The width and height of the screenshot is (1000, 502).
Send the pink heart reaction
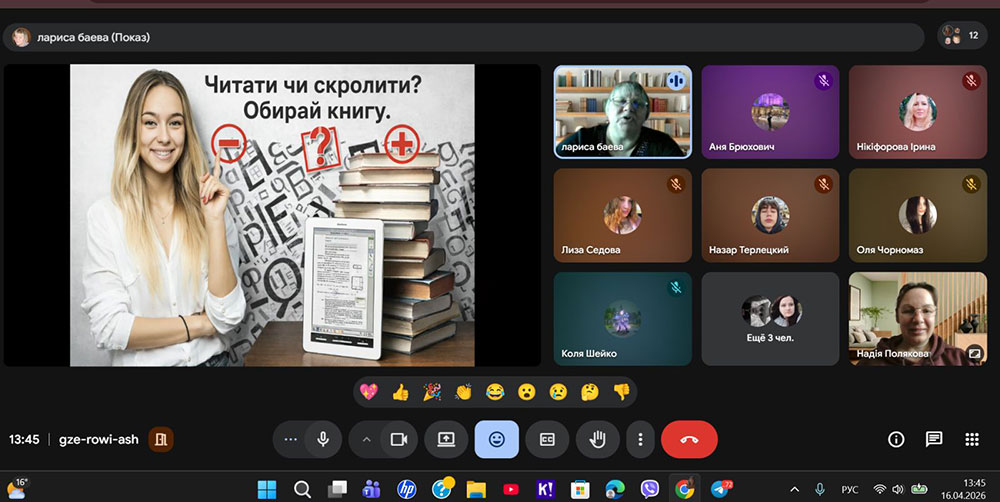369,392
